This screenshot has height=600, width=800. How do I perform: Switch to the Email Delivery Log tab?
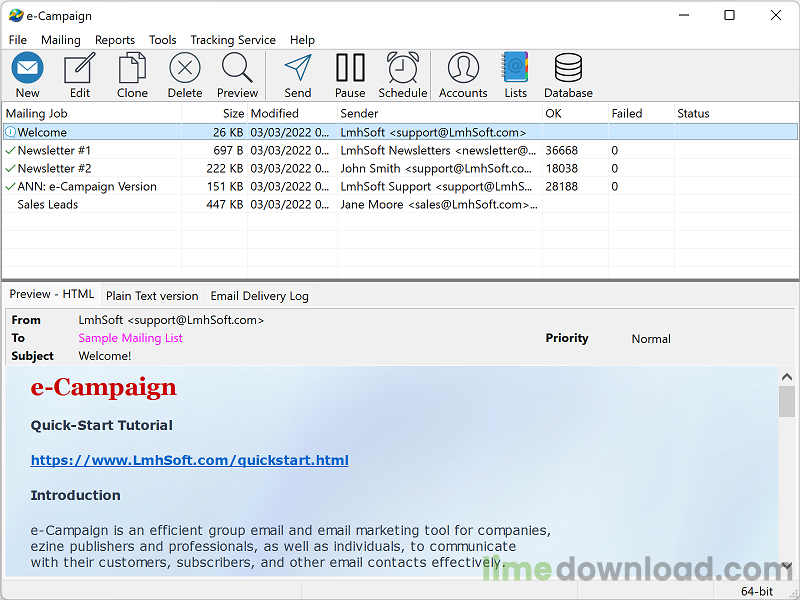[259, 296]
